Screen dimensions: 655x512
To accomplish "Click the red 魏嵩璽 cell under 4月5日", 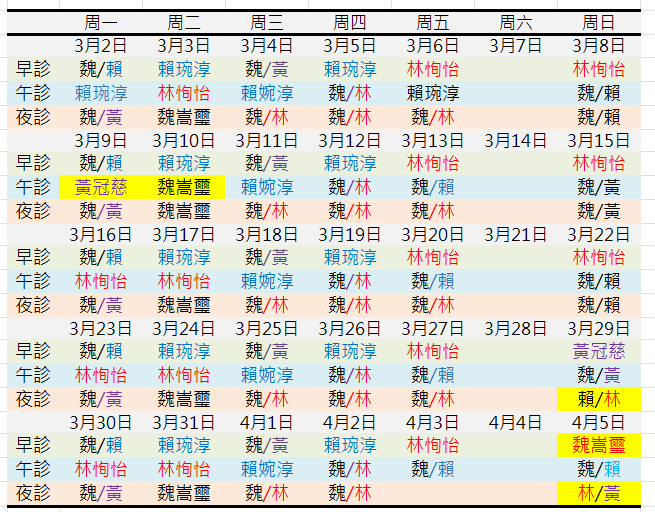I will pos(598,446).
